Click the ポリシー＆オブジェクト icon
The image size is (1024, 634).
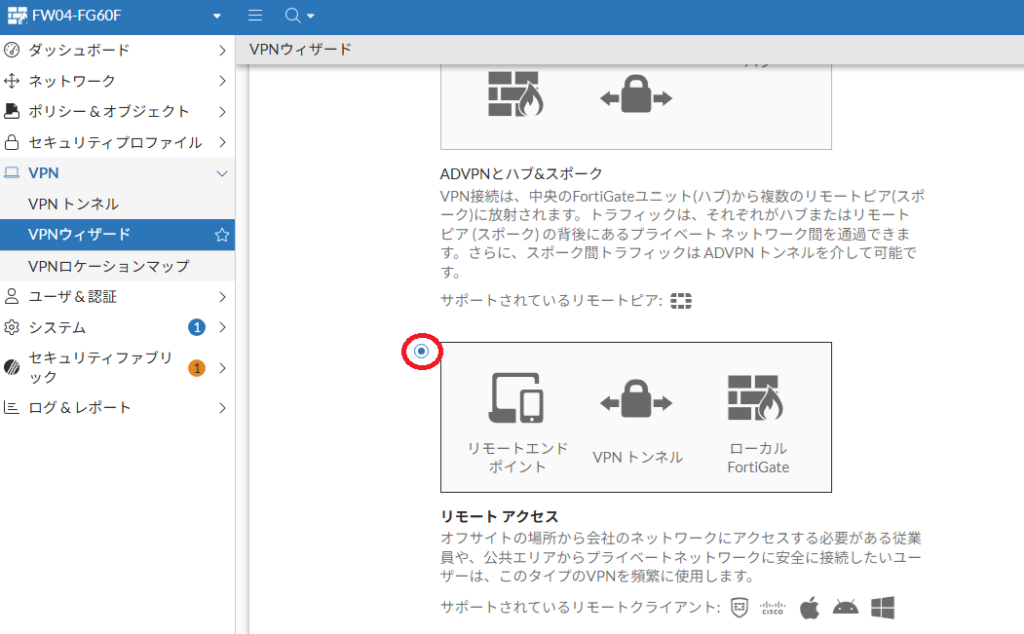12,111
